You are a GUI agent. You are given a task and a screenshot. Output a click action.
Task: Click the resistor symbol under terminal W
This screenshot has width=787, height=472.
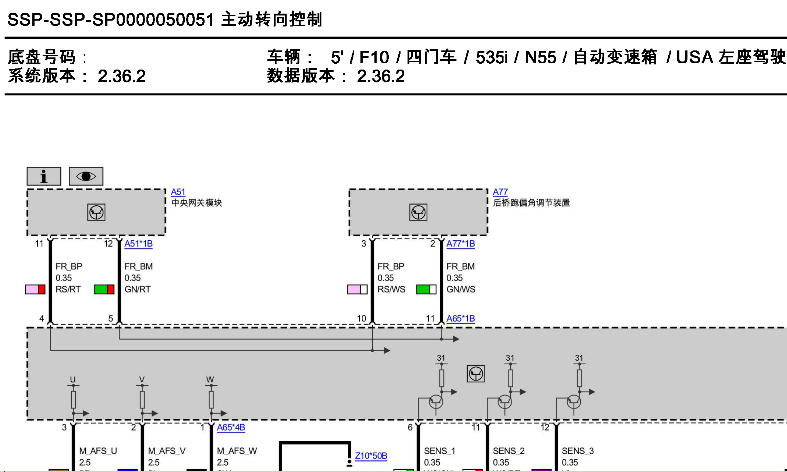[211, 400]
